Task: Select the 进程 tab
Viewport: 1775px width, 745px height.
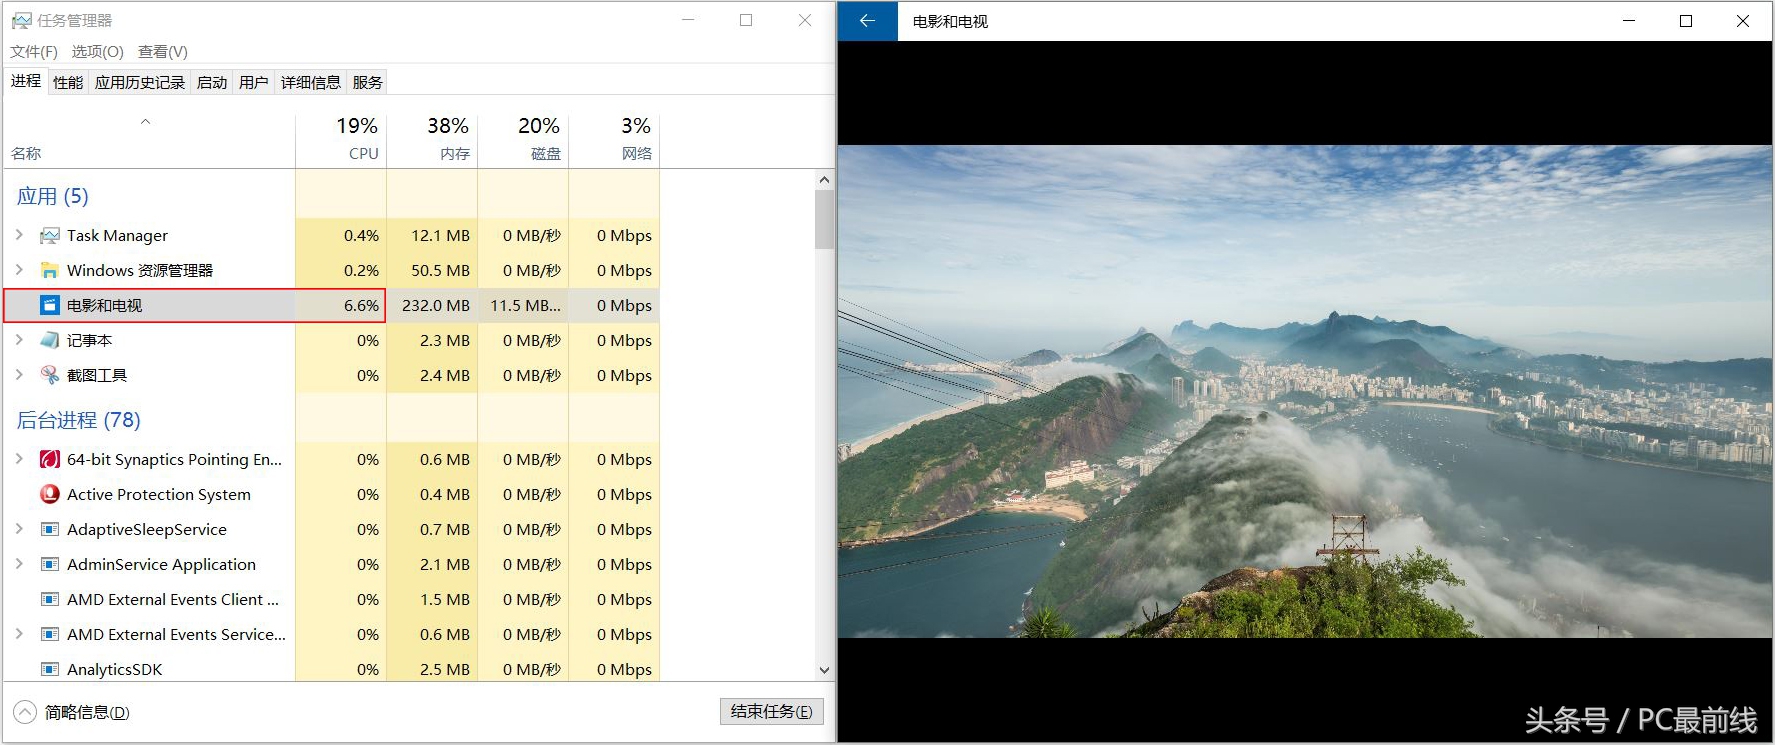Action: pos(26,81)
